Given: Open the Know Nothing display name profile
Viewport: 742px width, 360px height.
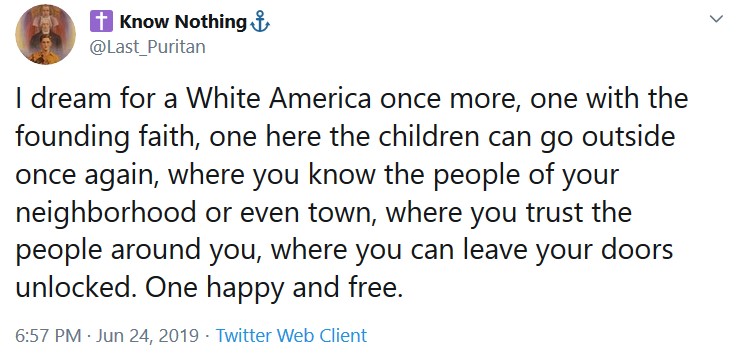Looking at the screenshot, I should coord(183,21).
